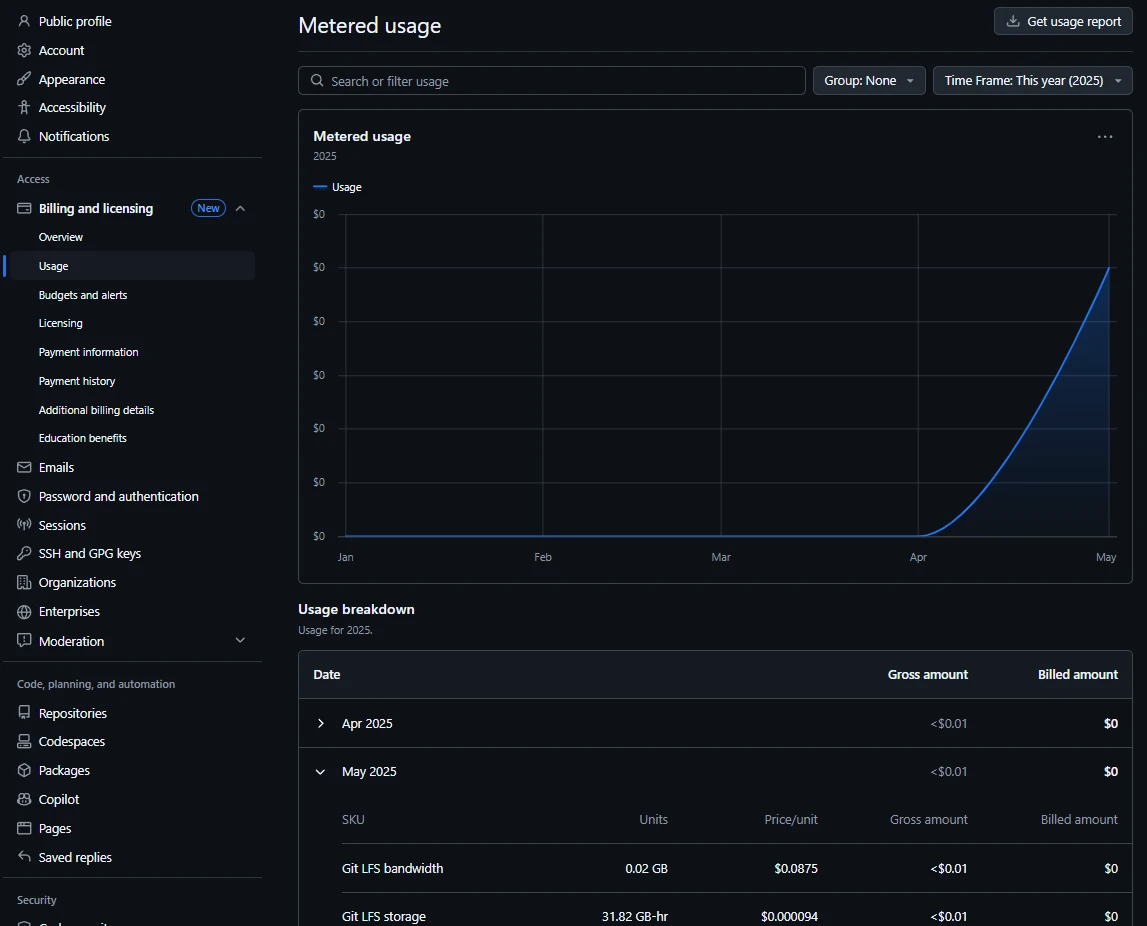Expand the Apr 2025 usage row
1147x926 pixels.
pos(320,723)
